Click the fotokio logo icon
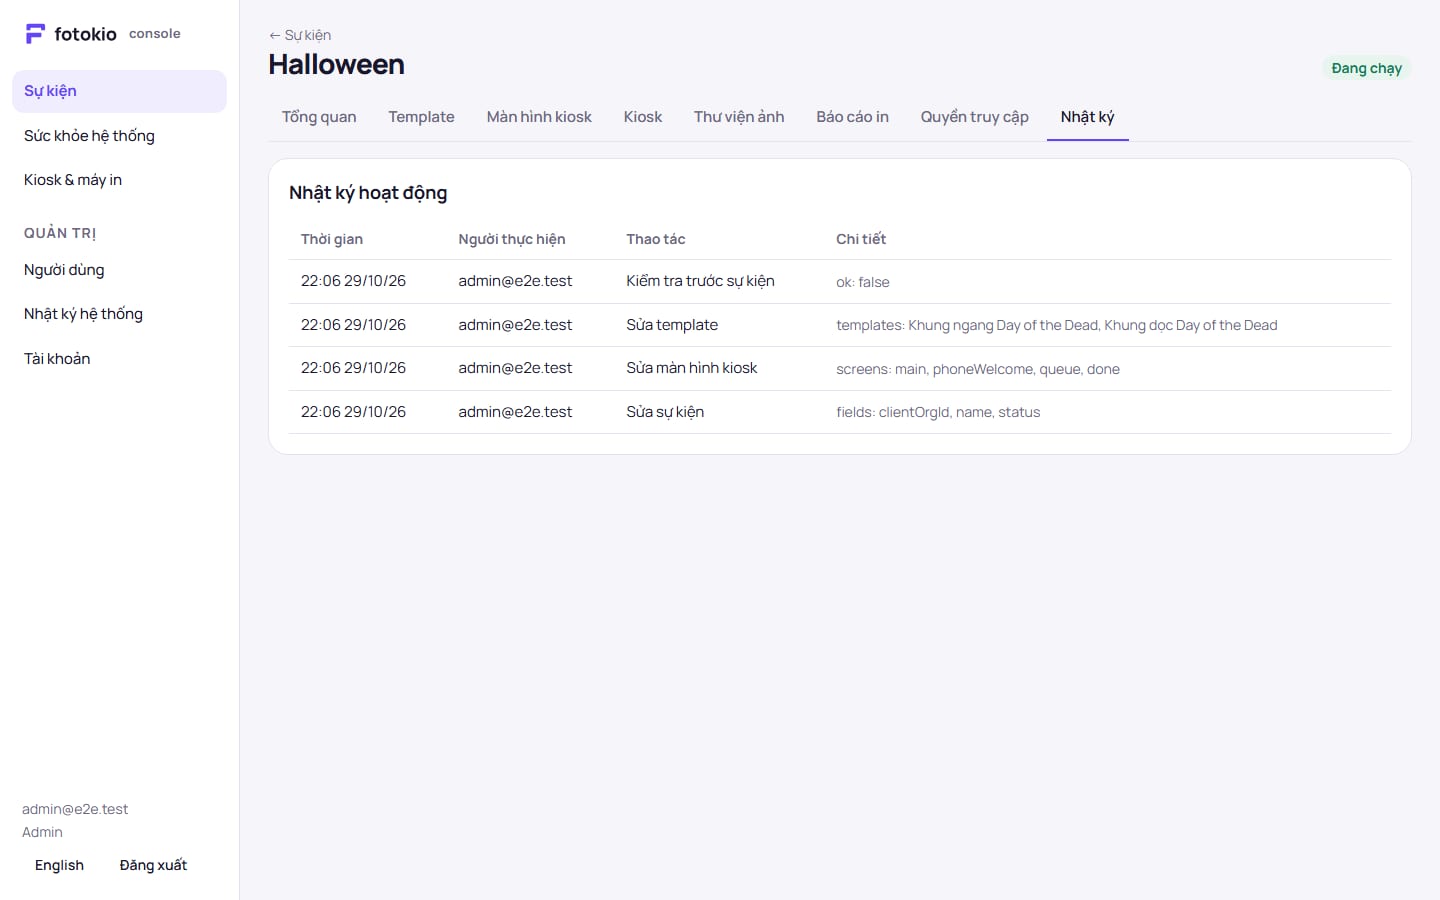The height and width of the screenshot is (900, 1440). (35, 34)
